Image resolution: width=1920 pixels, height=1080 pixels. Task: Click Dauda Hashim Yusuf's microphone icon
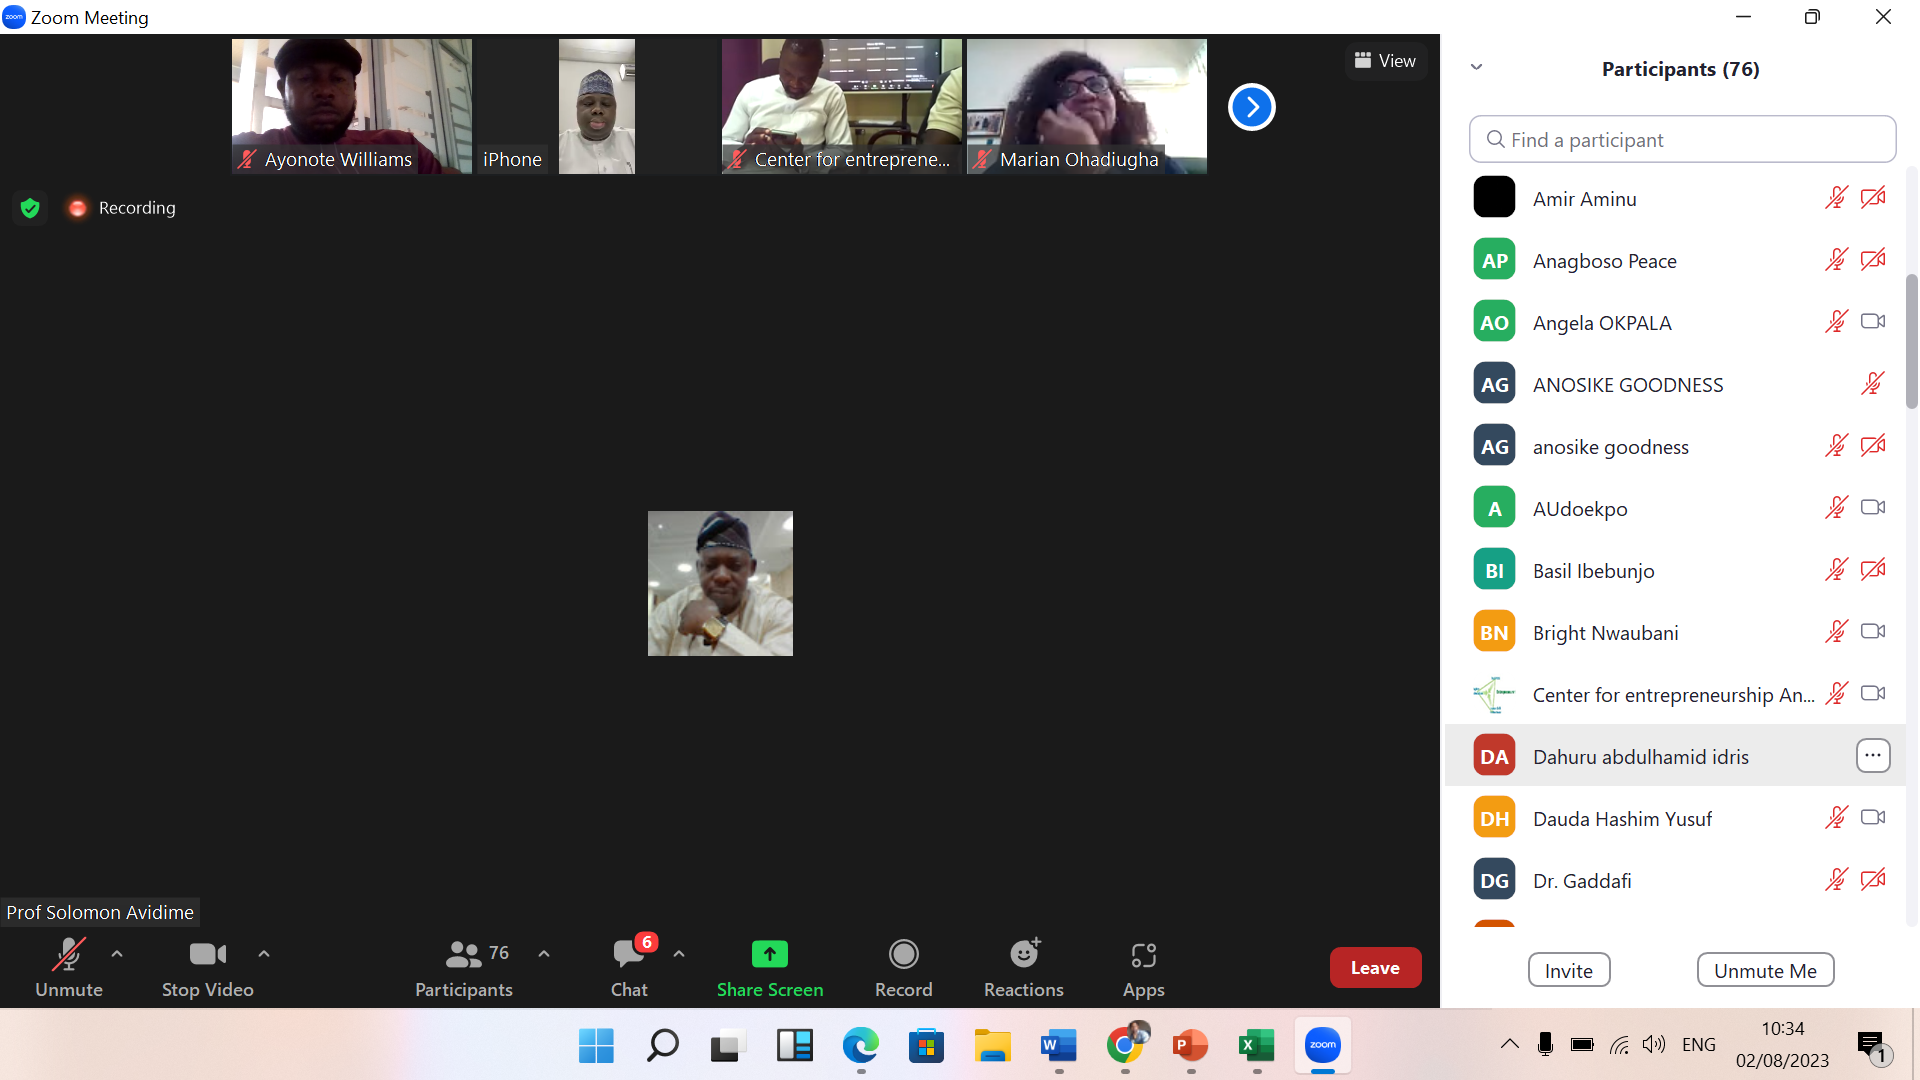coord(1836,817)
